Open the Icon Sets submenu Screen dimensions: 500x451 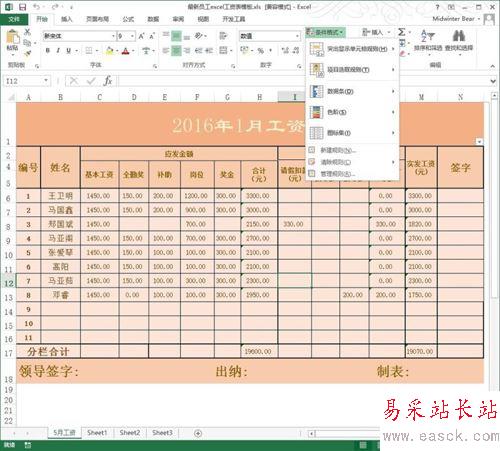point(352,133)
